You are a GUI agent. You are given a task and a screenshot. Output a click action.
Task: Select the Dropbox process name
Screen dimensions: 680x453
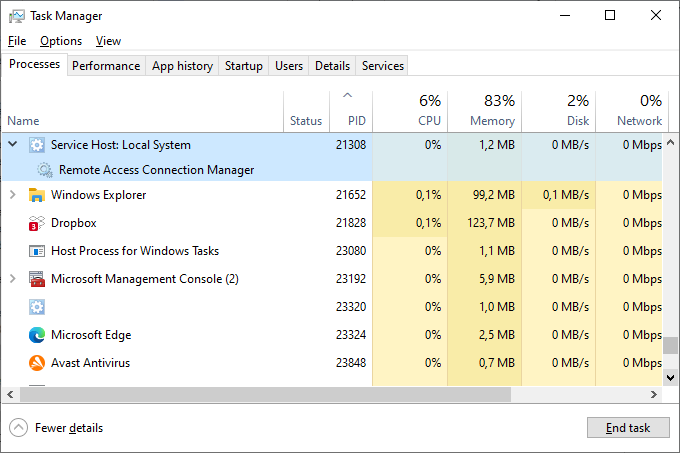pos(74,223)
